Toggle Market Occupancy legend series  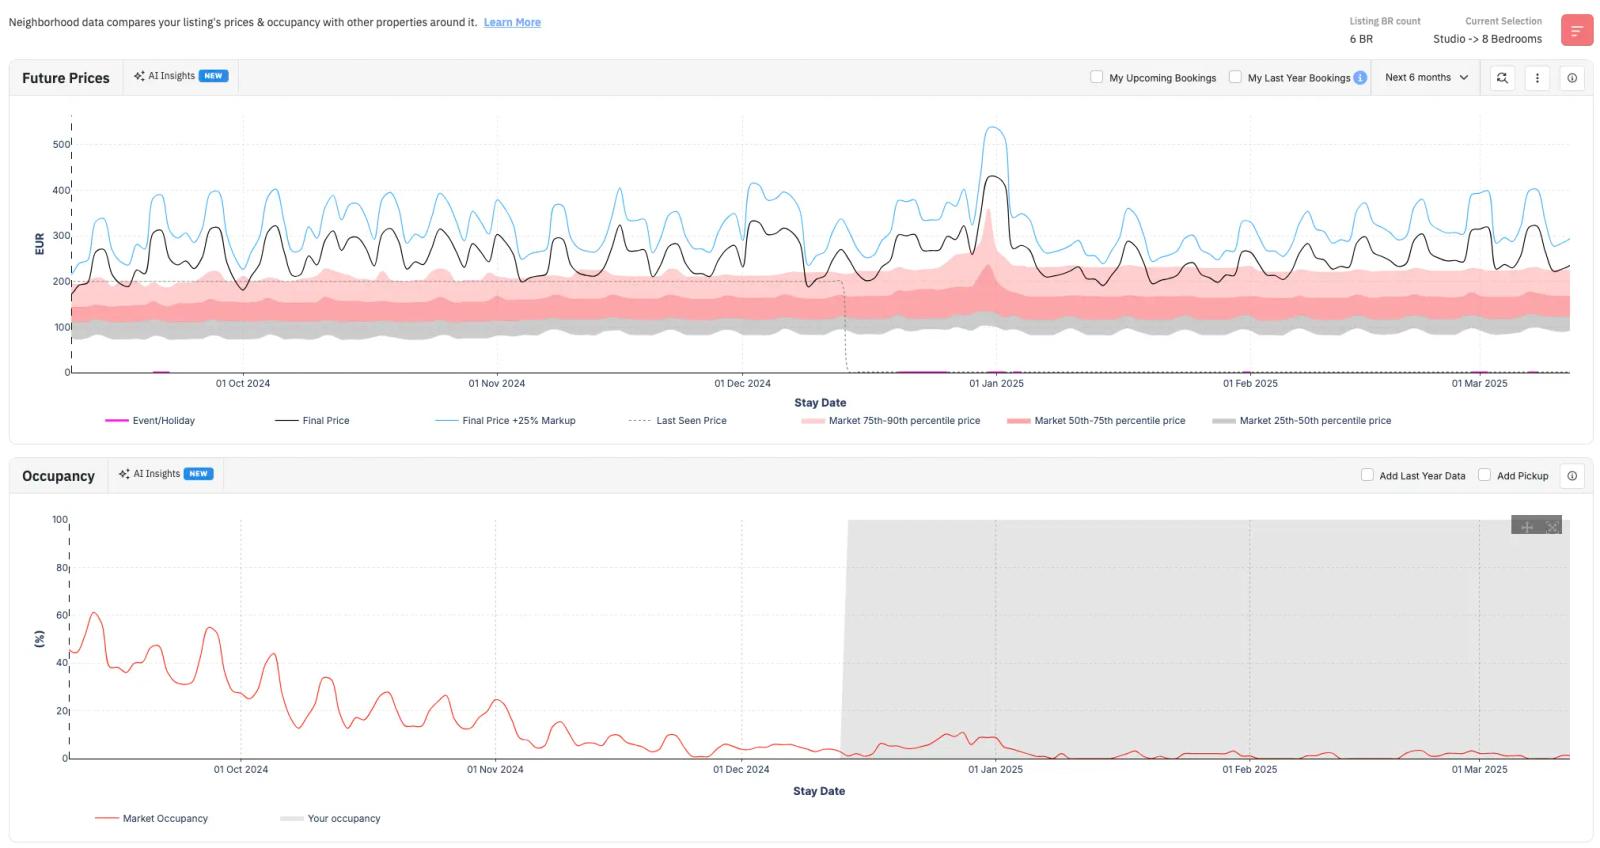pyautogui.click(x=151, y=819)
